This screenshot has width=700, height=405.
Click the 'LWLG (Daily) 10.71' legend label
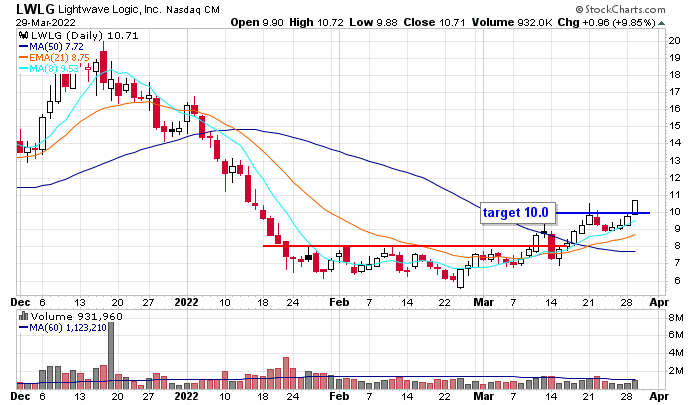[x=84, y=35]
